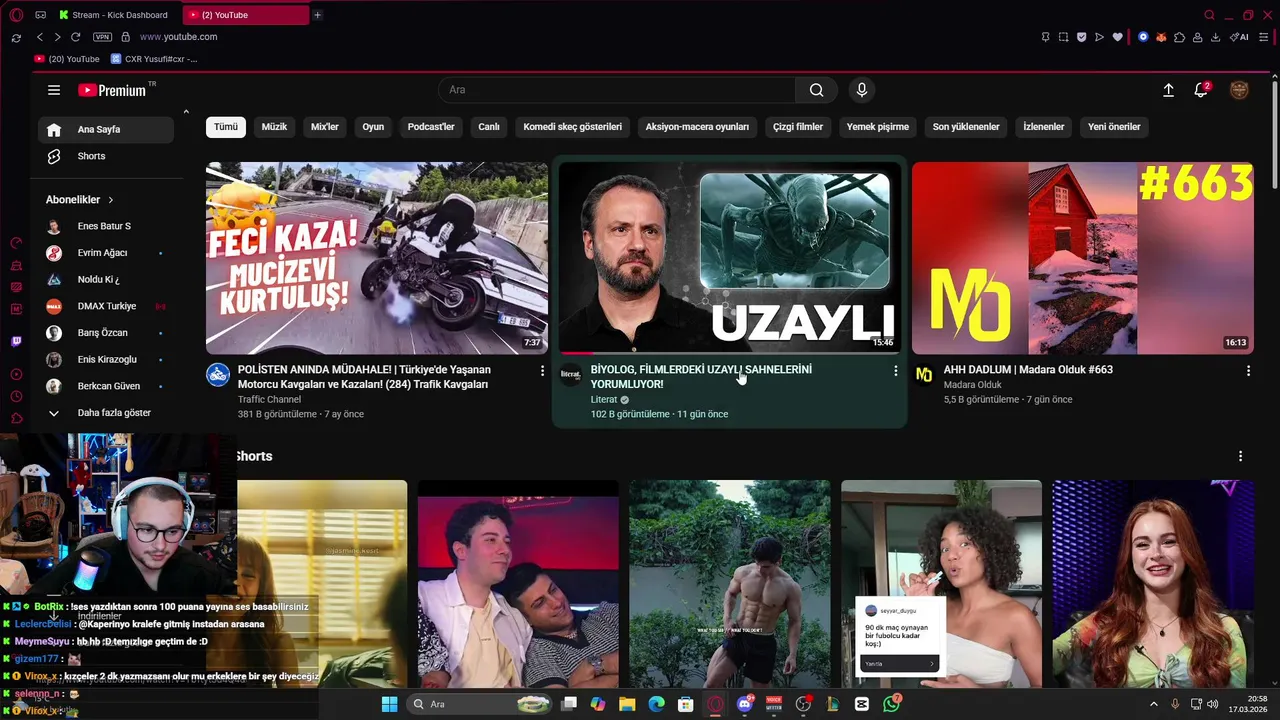The width and height of the screenshot is (1280, 720).
Task: Select the Canlı filter chip
Action: tap(489, 127)
